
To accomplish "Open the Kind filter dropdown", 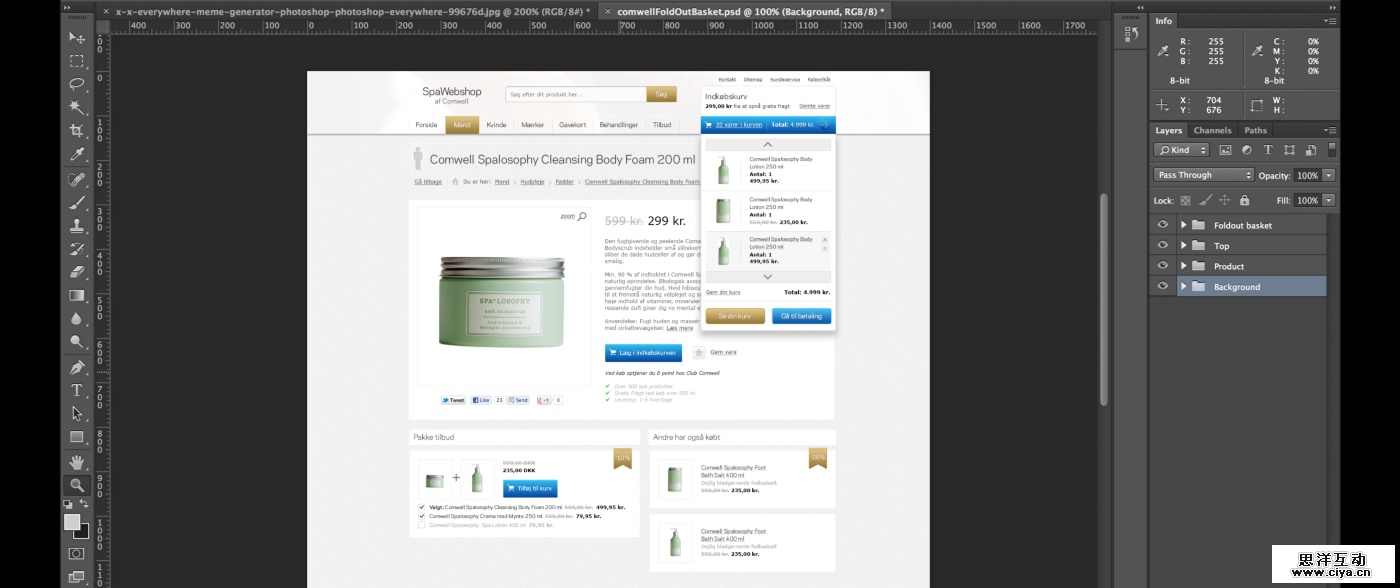I will click(1181, 149).
